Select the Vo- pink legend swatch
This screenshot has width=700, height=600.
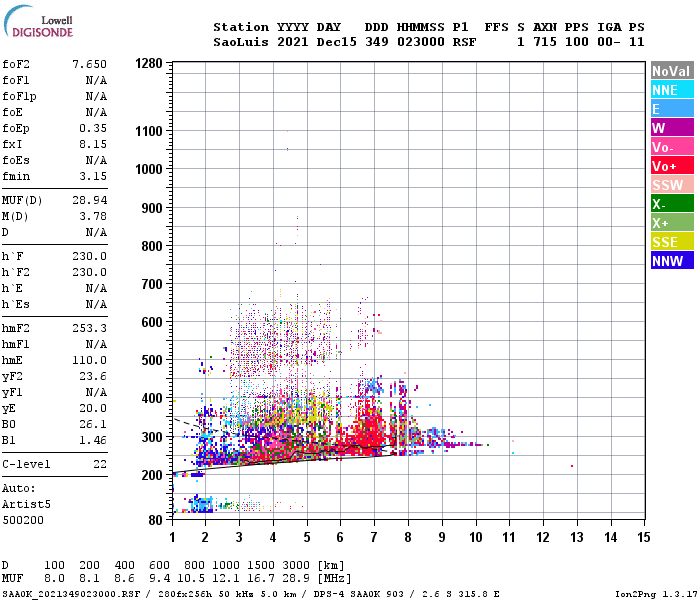tap(672, 147)
